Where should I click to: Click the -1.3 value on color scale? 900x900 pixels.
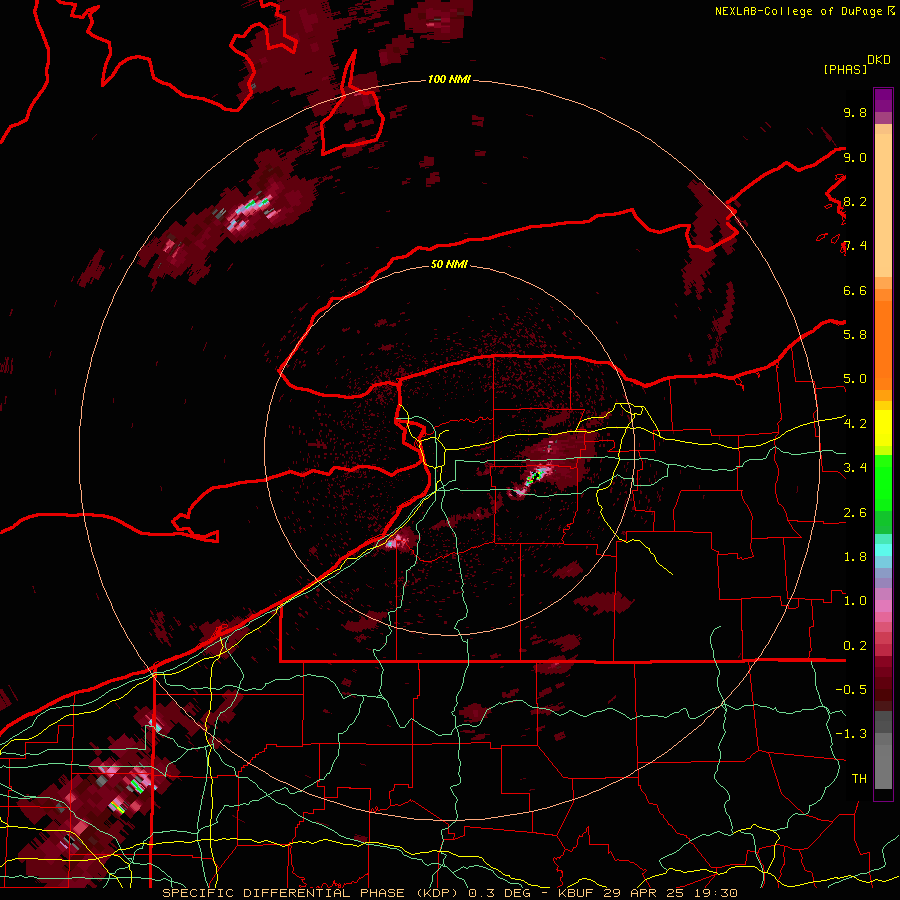pyautogui.click(x=851, y=734)
